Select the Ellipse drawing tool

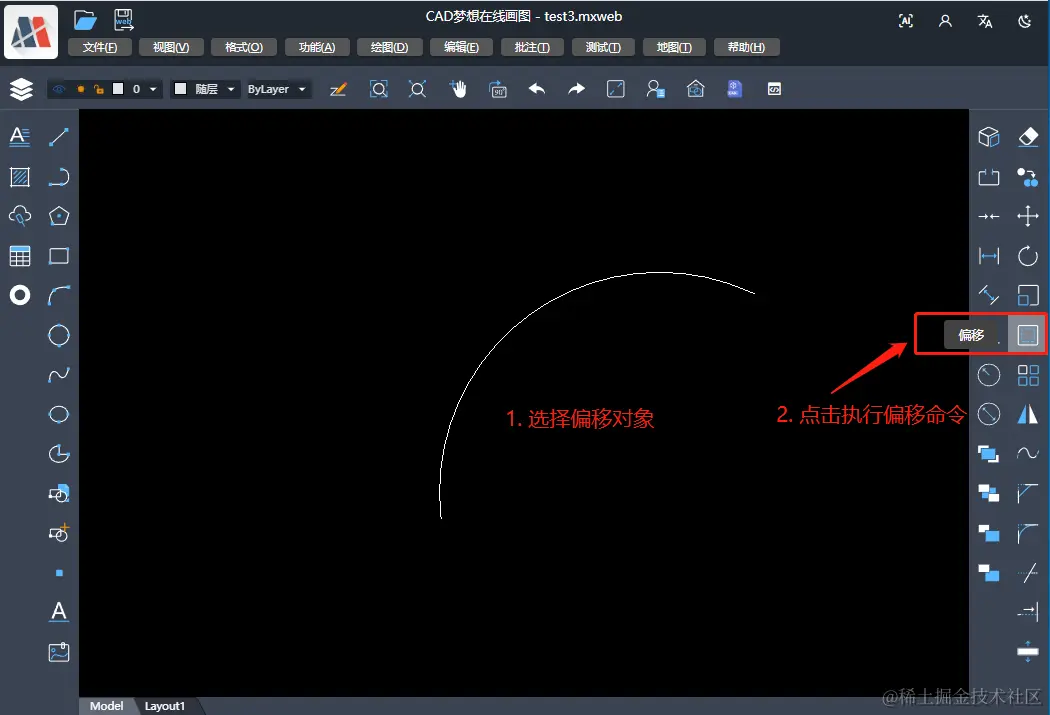(59, 414)
